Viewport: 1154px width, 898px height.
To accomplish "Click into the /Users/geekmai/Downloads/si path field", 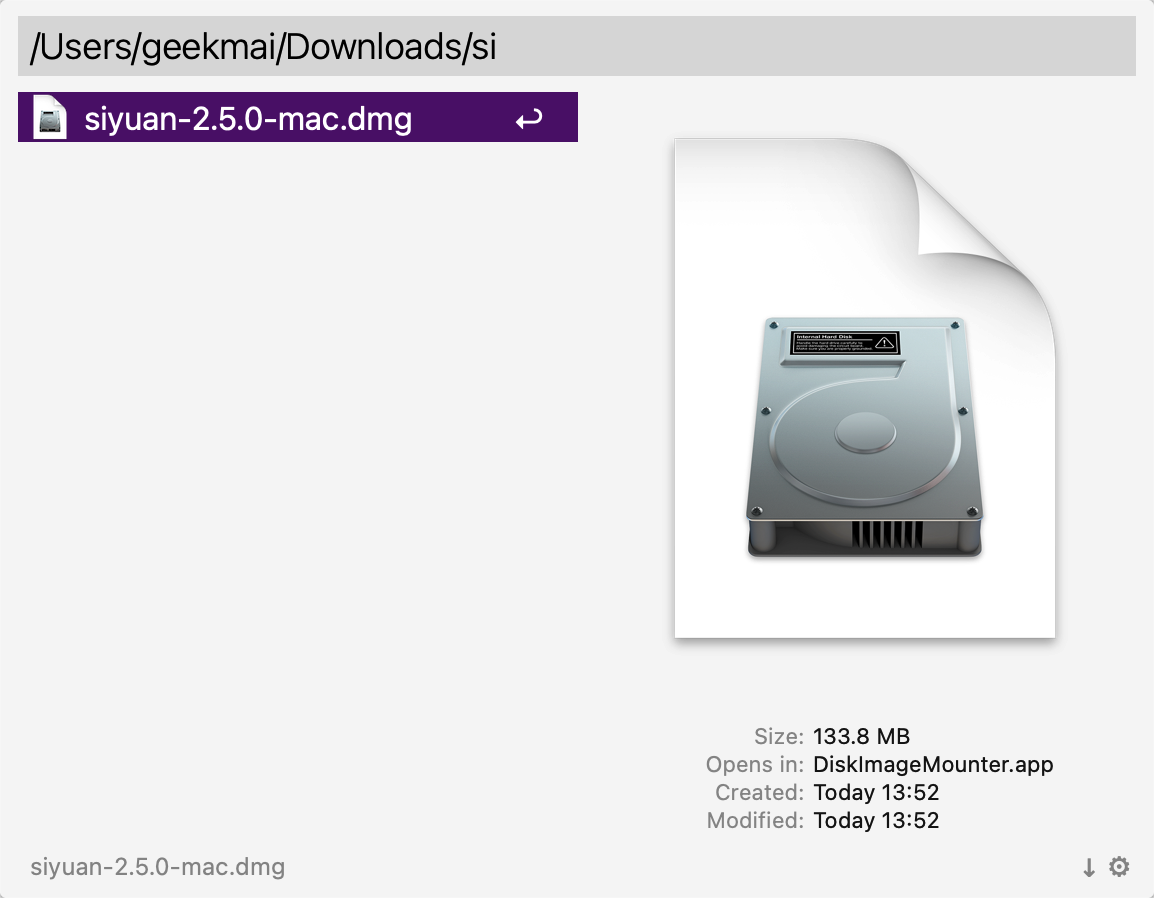I will (576, 46).
